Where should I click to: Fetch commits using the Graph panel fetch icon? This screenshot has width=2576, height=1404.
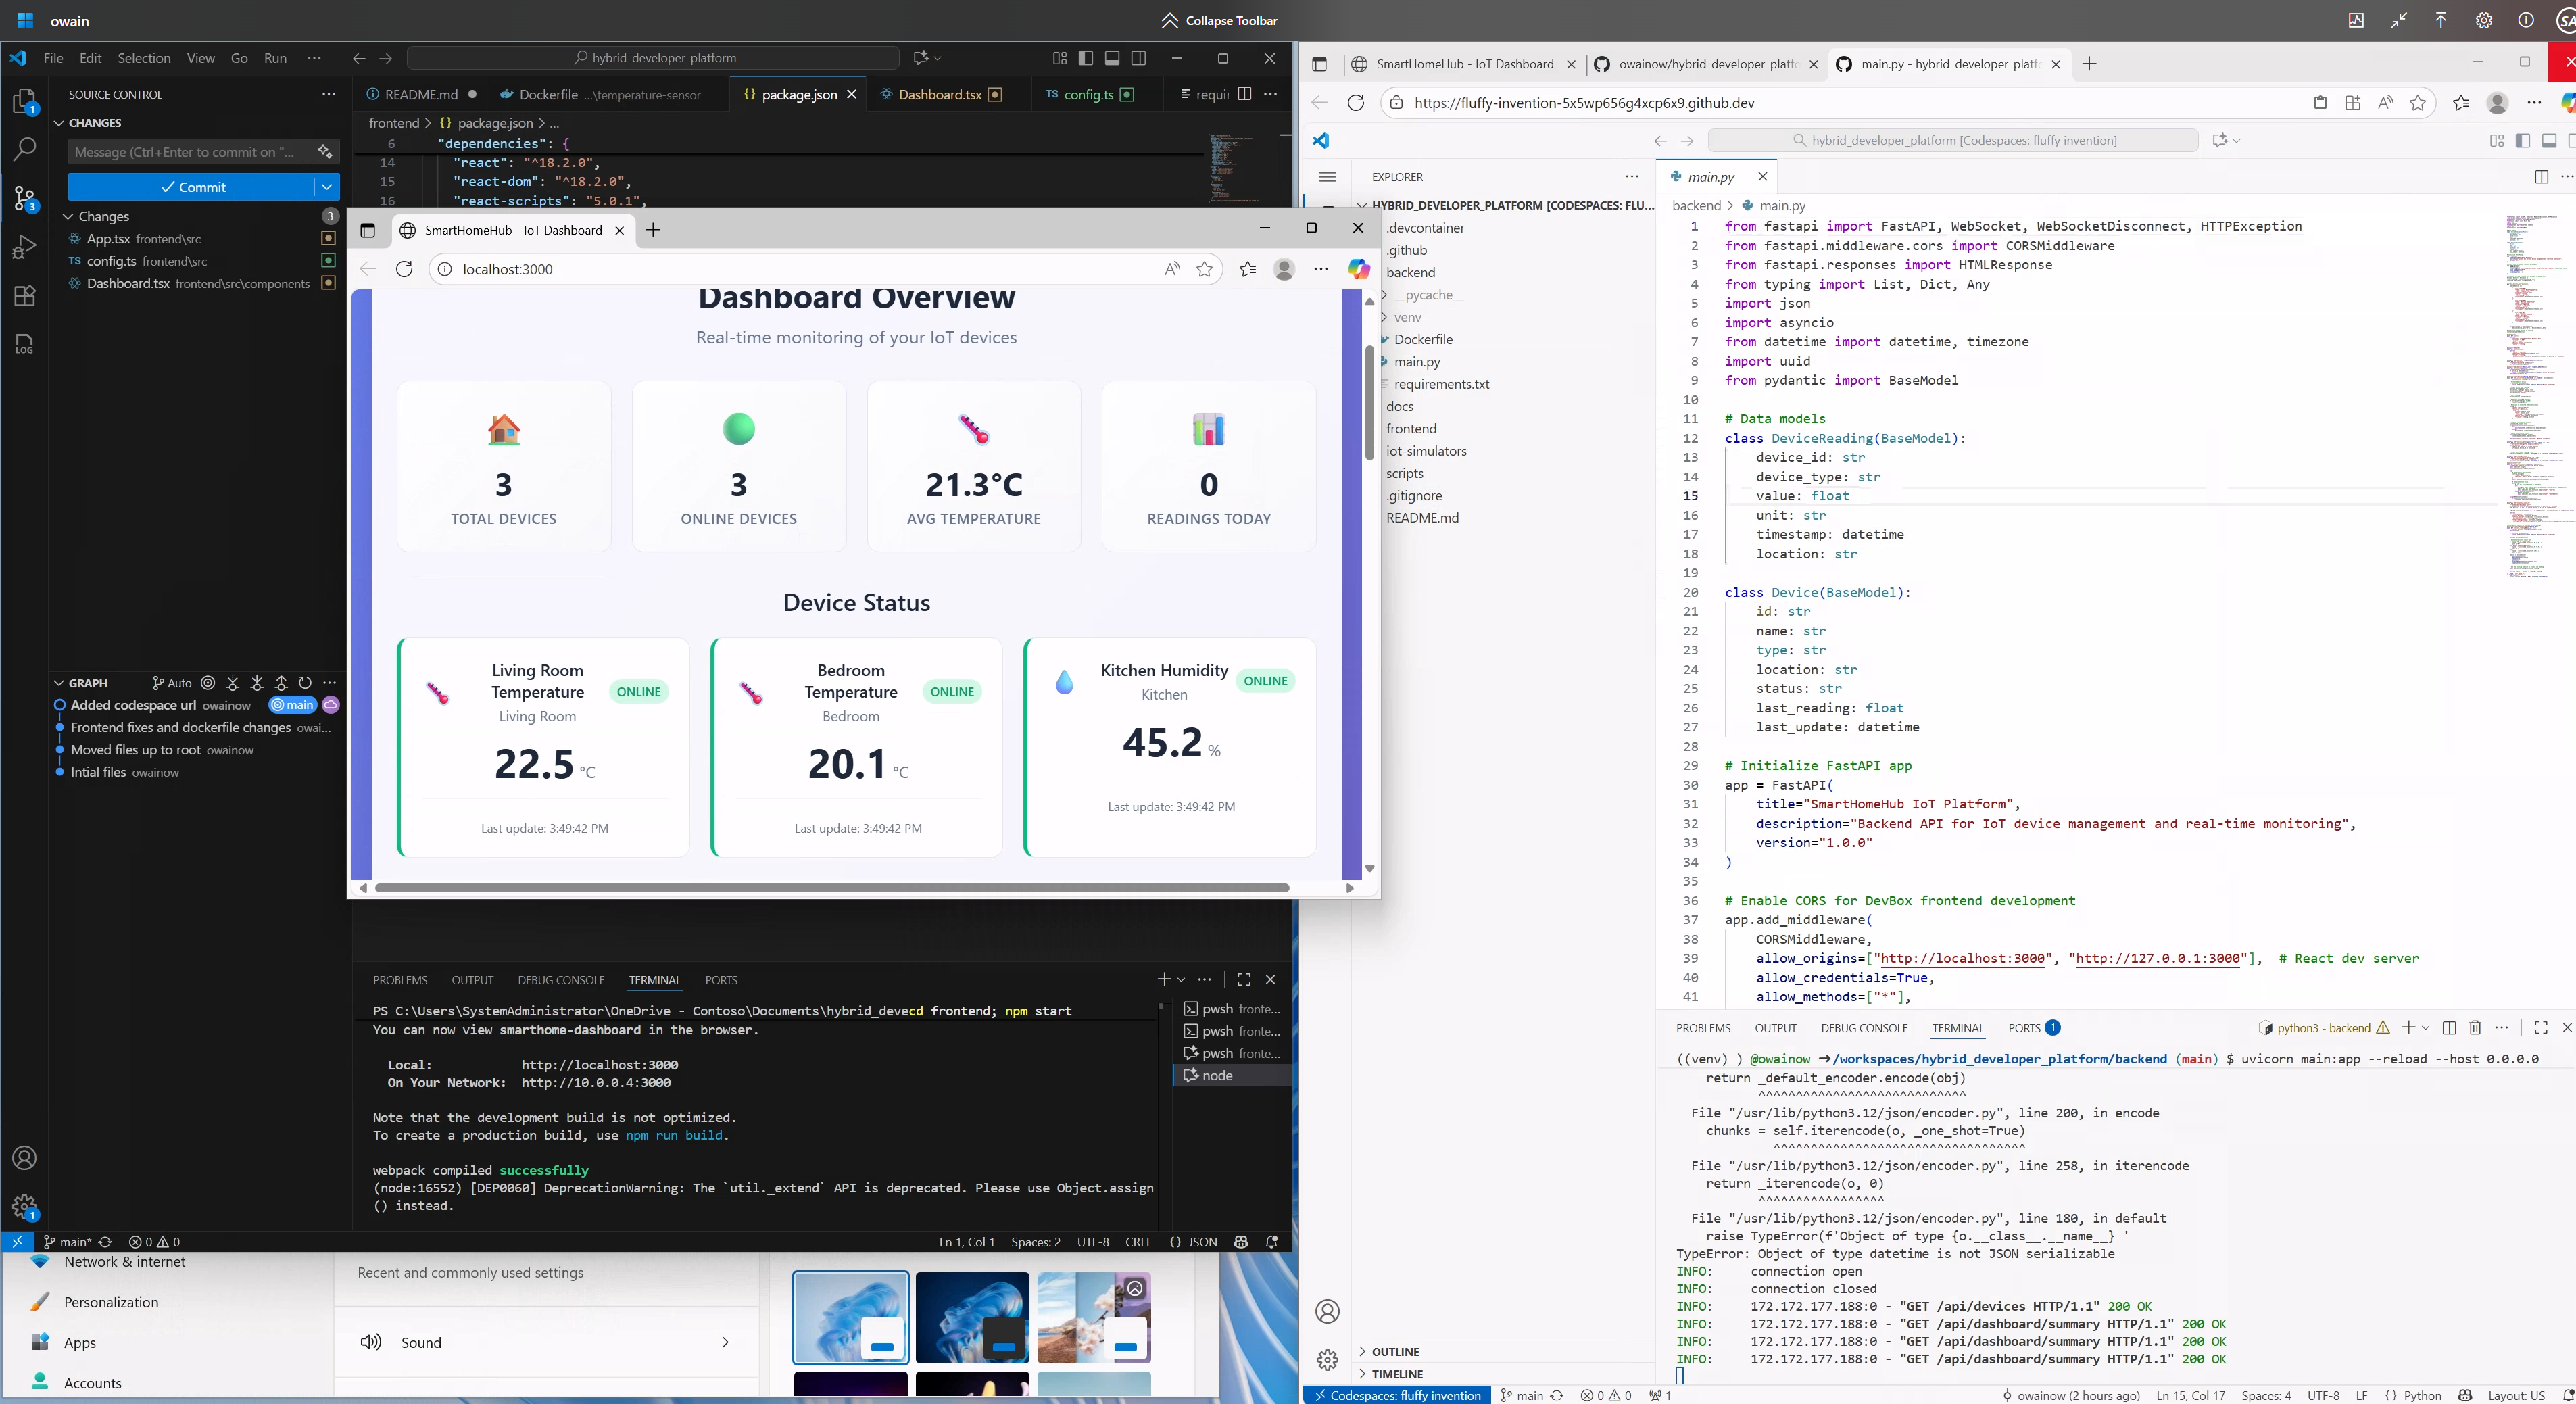[x=233, y=683]
